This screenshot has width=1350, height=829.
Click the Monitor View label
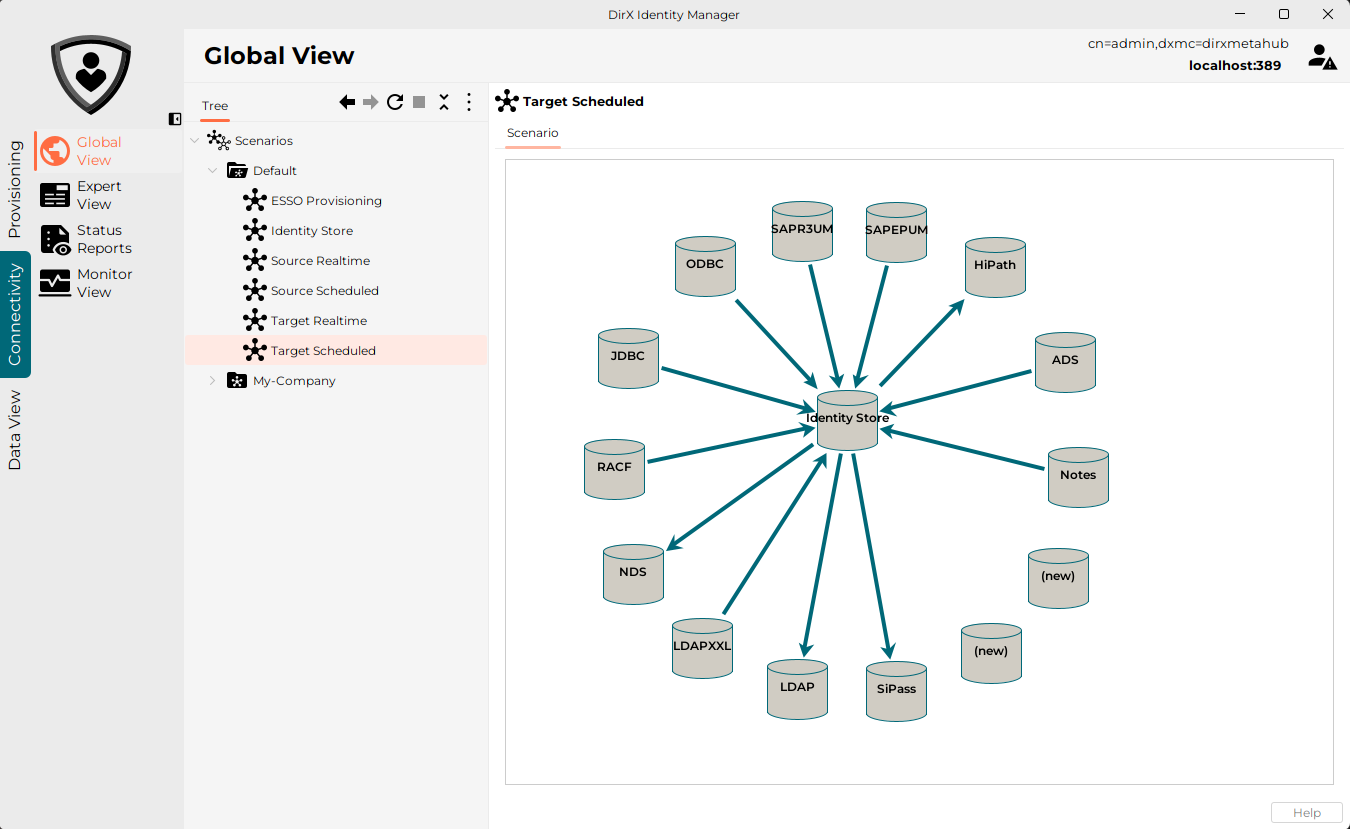(104, 283)
